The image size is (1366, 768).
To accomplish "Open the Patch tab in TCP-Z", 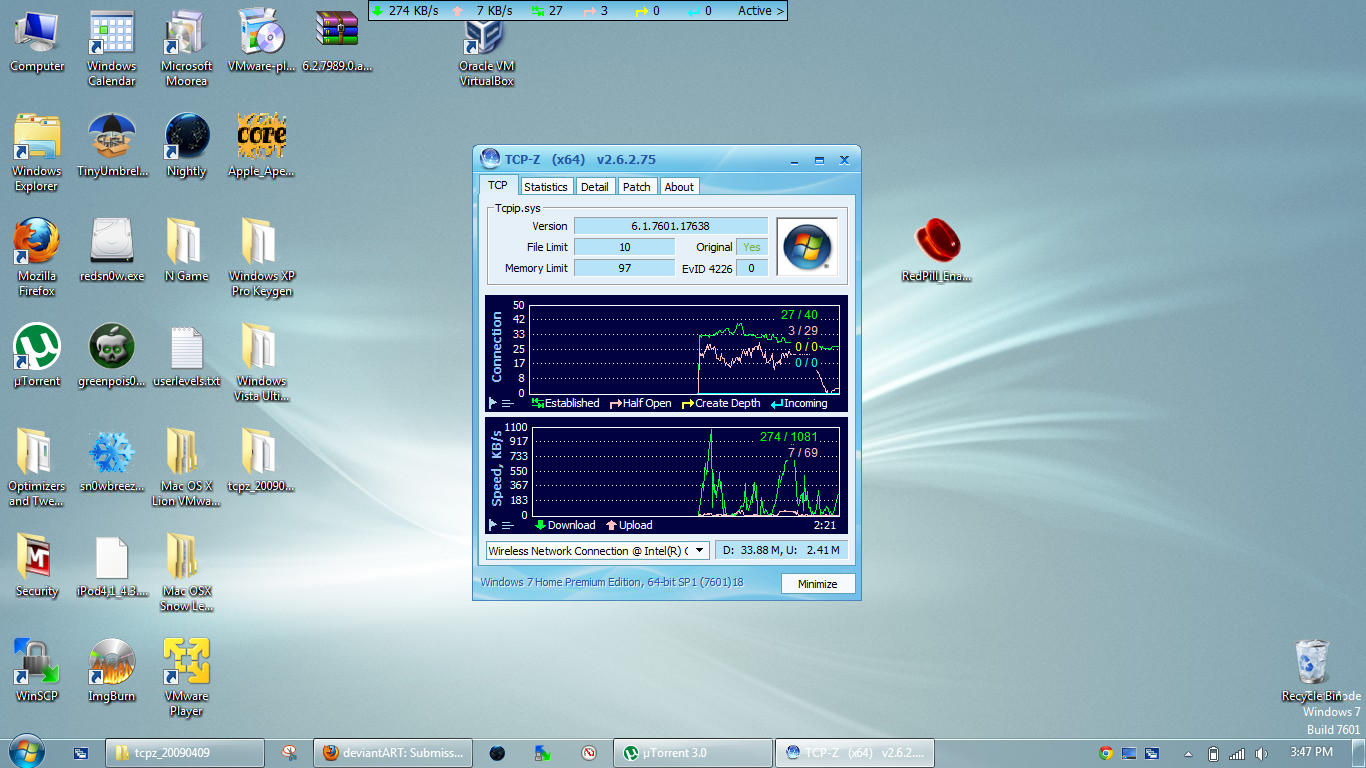I will (637, 187).
